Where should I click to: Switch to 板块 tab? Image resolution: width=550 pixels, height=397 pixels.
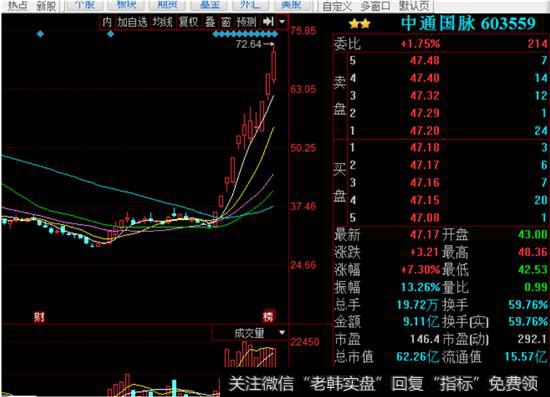point(126,5)
